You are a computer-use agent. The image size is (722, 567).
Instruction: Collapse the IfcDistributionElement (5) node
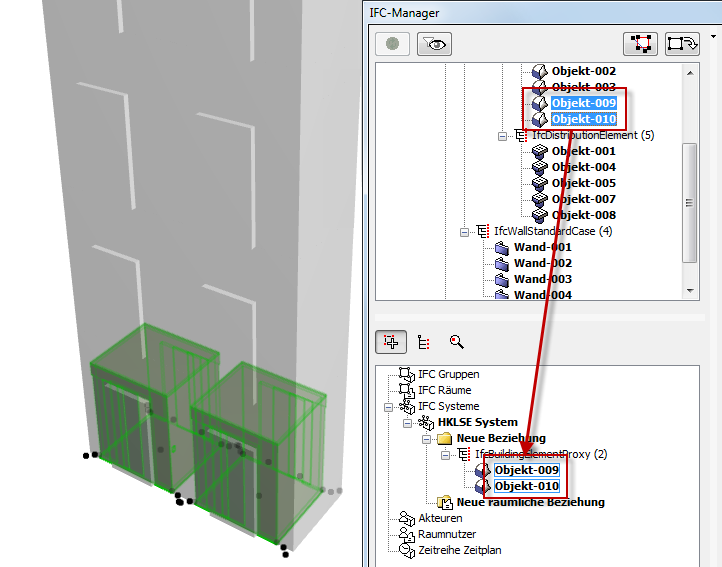coord(502,136)
